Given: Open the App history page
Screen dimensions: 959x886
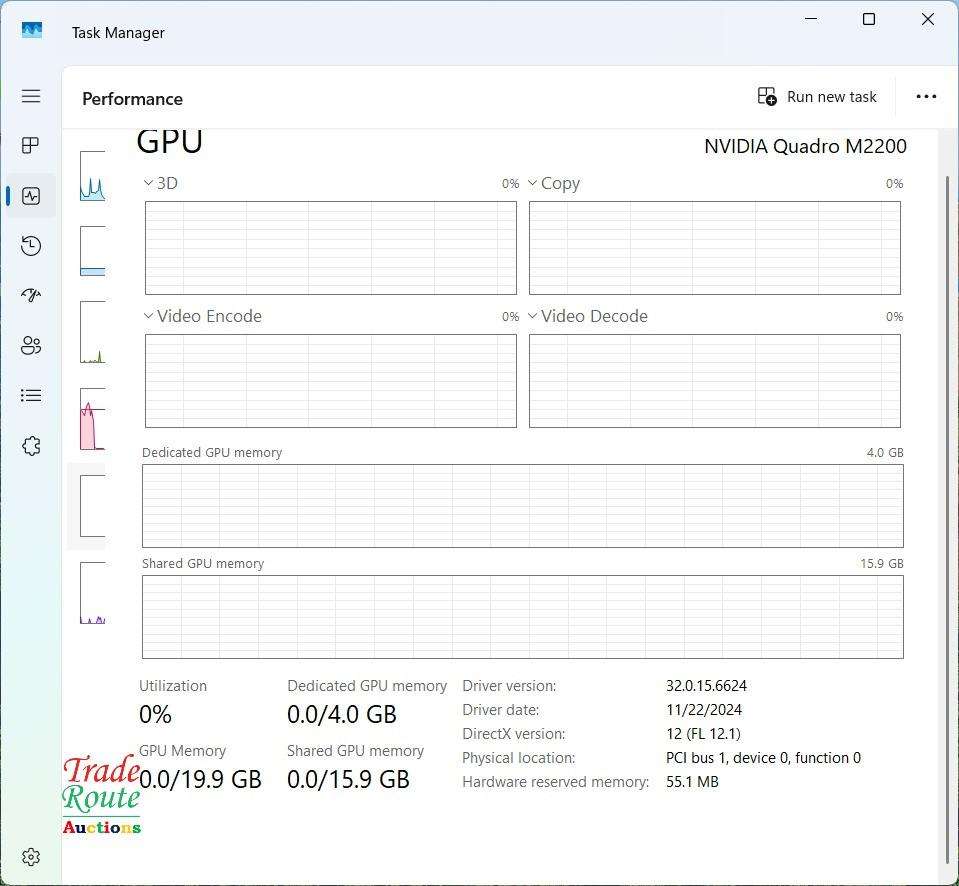Looking at the screenshot, I should [x=30, y=245].
